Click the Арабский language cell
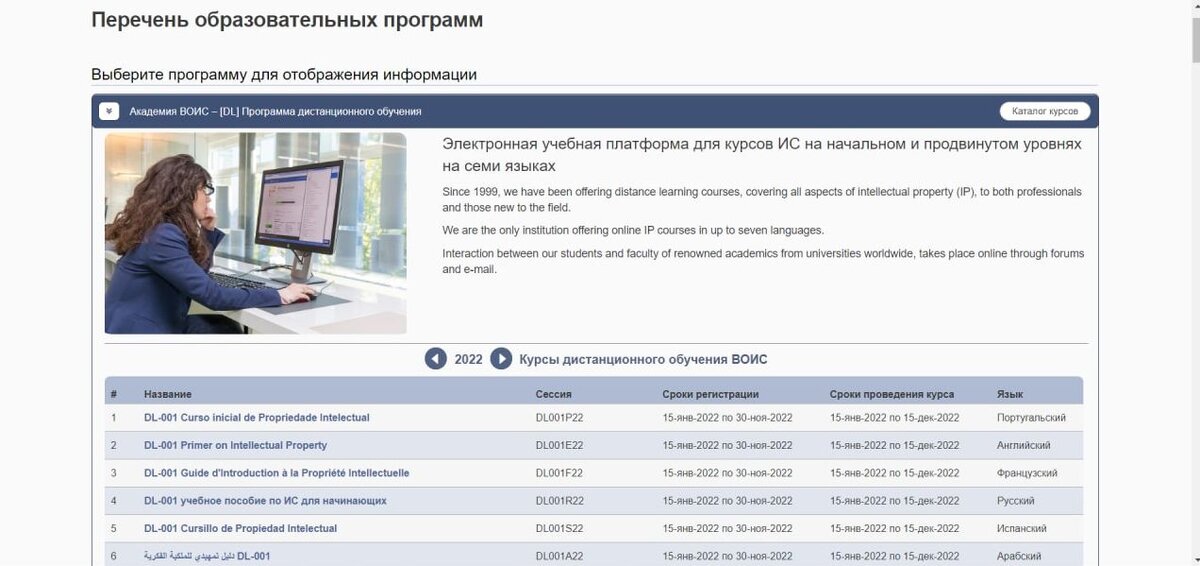 click(x=1019, y=556)
